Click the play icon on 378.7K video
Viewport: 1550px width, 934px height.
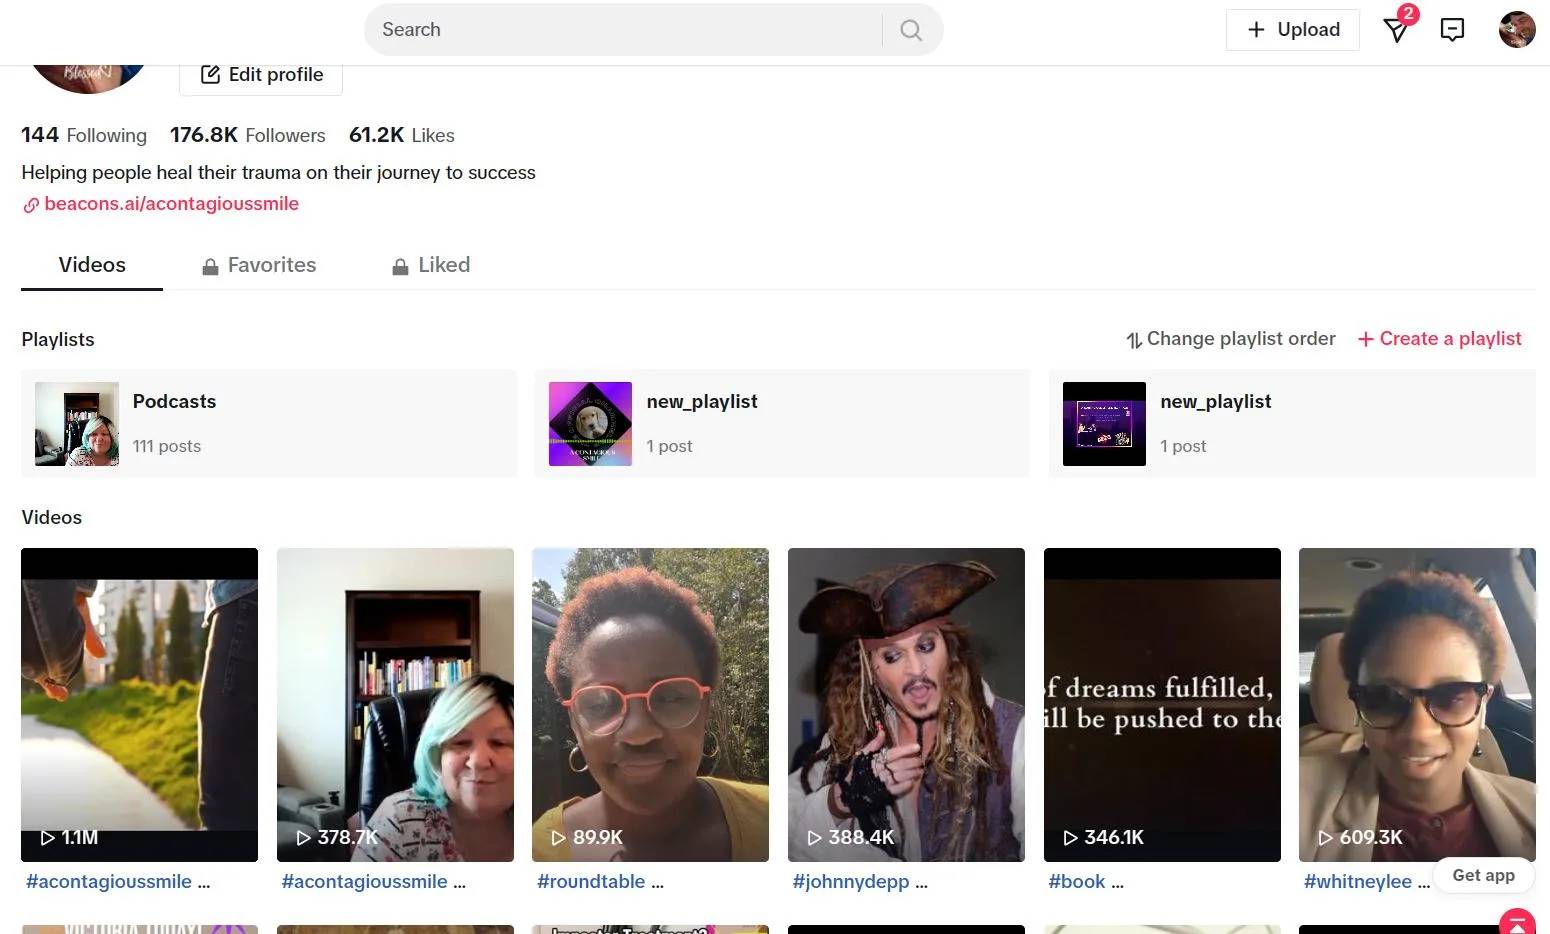pyautogui.click(x=303, y=838)
